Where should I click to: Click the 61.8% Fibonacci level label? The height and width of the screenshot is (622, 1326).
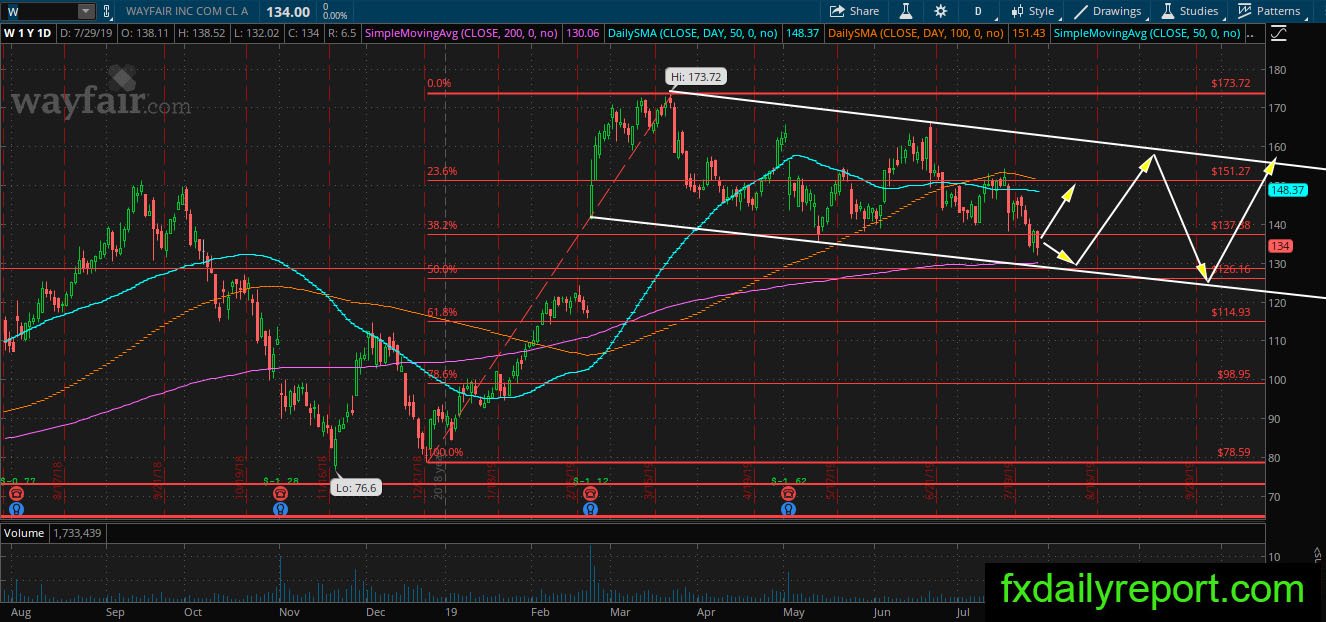coord(442,312)
